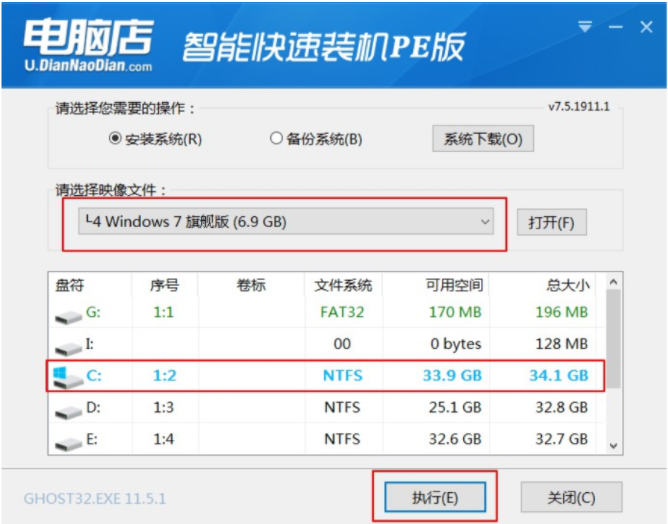Click the partition list scroll up arrow
Image resolution: width=668 pixels, height=524 pixels.
pos(613,282)
